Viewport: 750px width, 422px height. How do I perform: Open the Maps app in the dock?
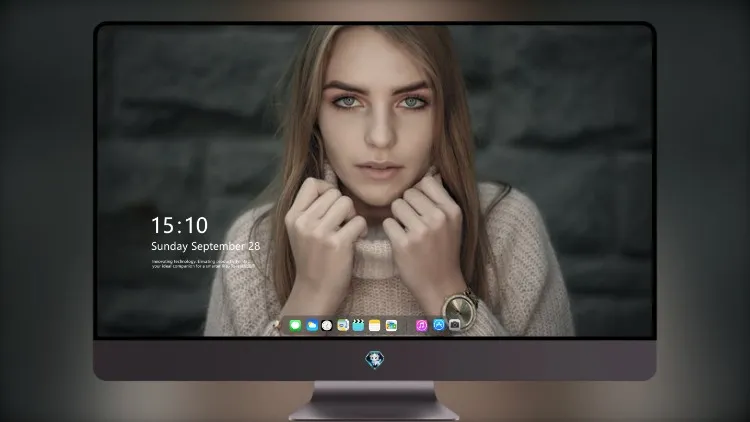click(342, 326)
